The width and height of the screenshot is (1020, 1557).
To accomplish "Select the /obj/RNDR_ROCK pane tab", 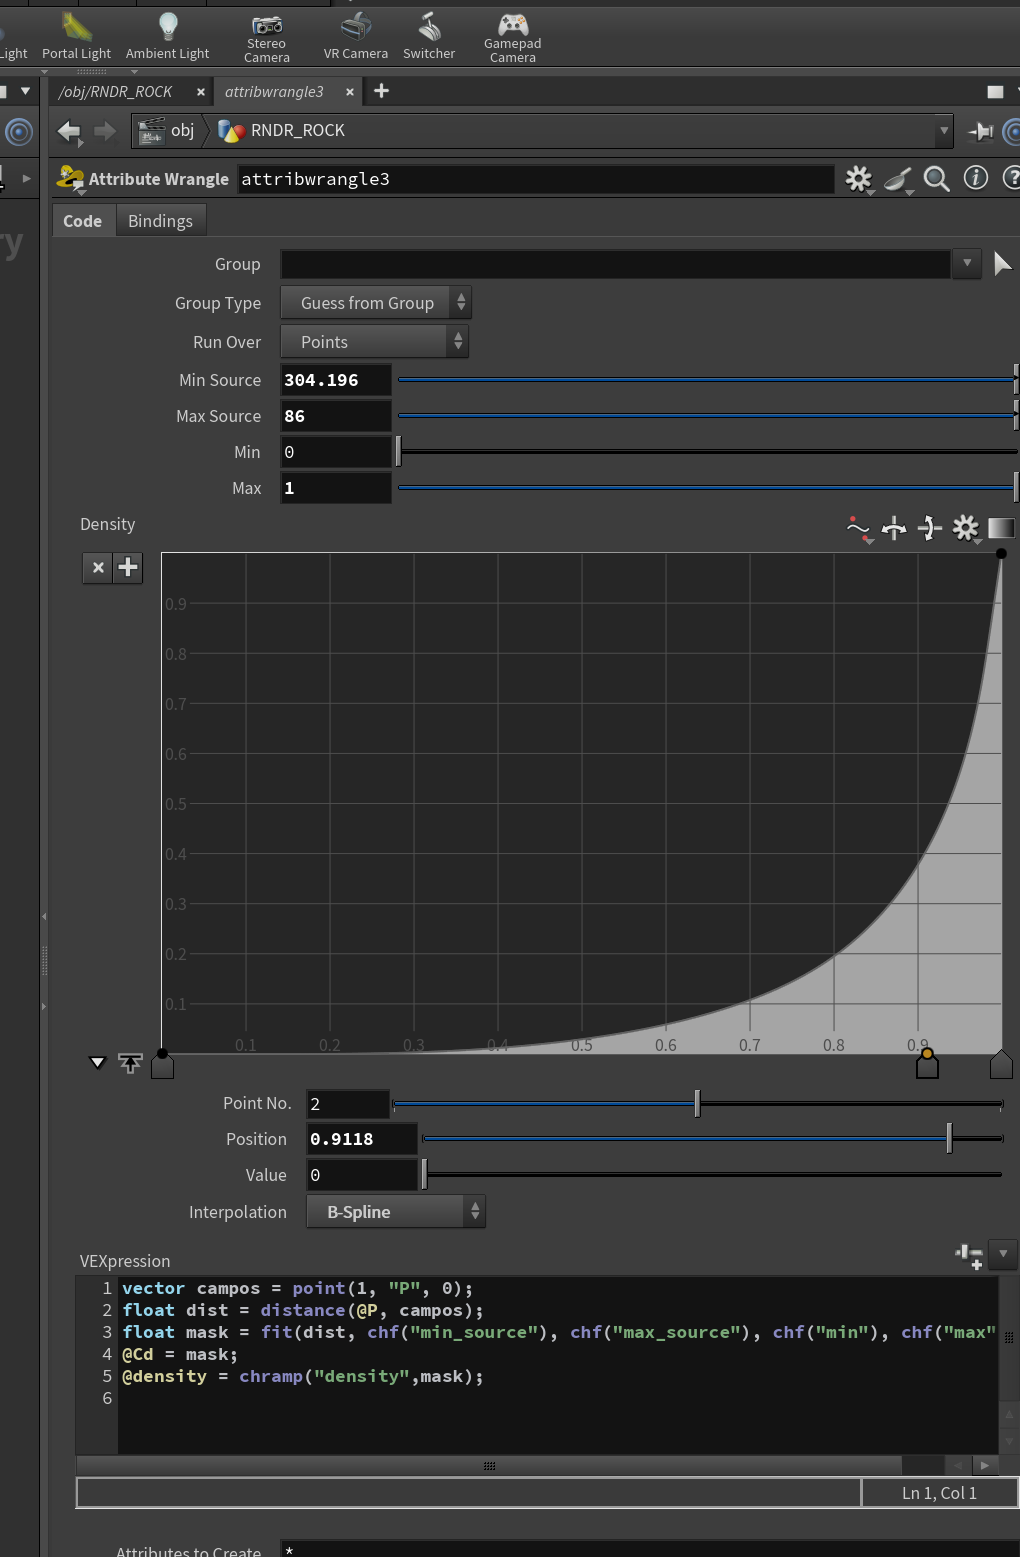I will point(116,91).
